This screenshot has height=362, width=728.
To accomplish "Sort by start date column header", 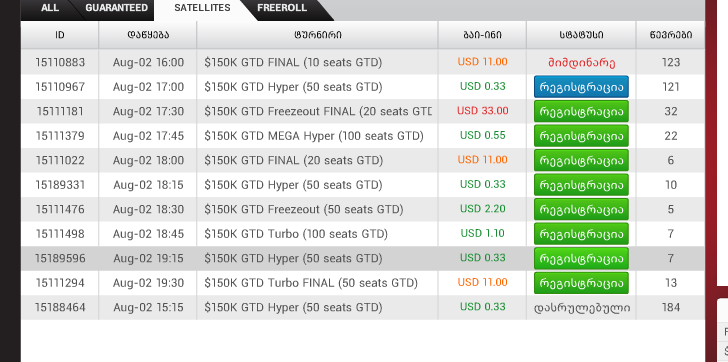I will (x=148, y=35).
